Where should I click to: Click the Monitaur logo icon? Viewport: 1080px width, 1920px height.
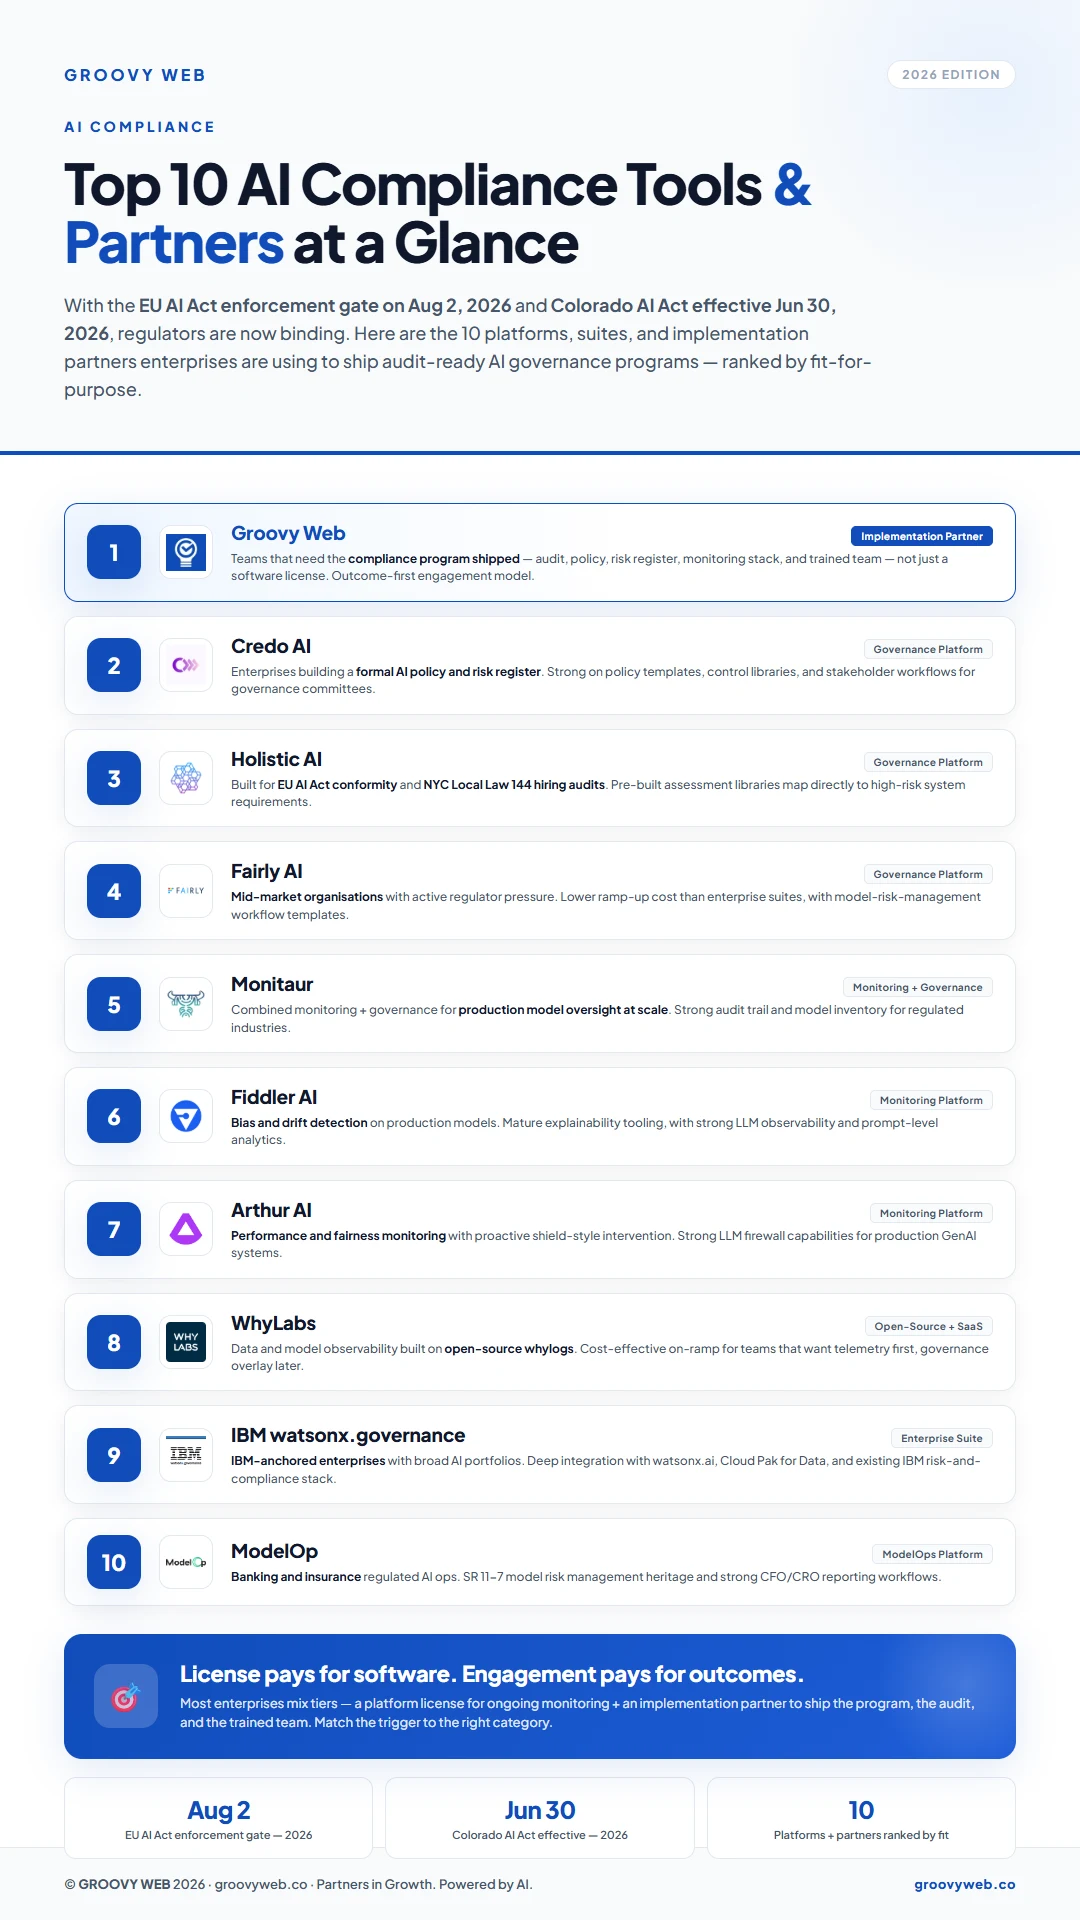186,1004
